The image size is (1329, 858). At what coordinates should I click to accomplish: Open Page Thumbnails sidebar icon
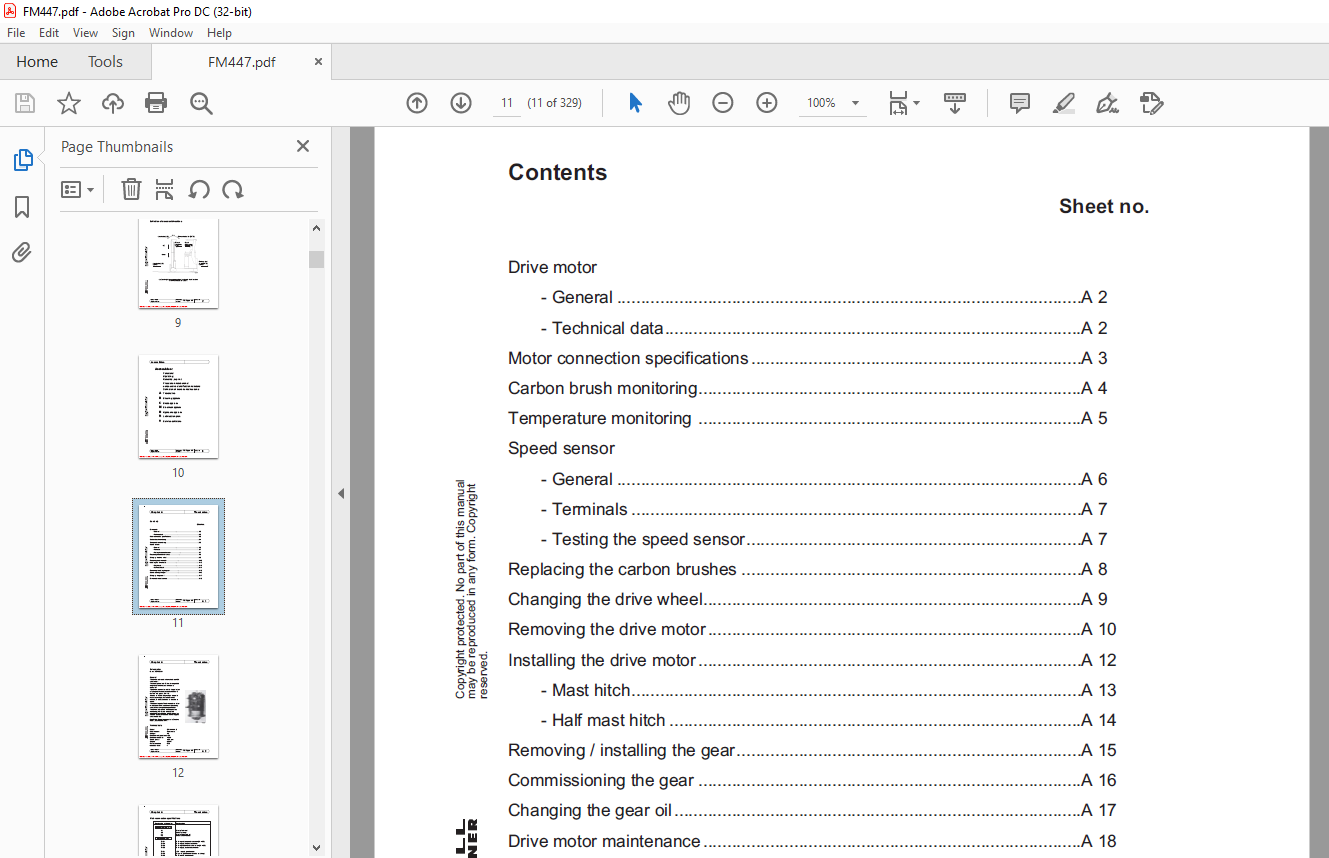[22, 160]
